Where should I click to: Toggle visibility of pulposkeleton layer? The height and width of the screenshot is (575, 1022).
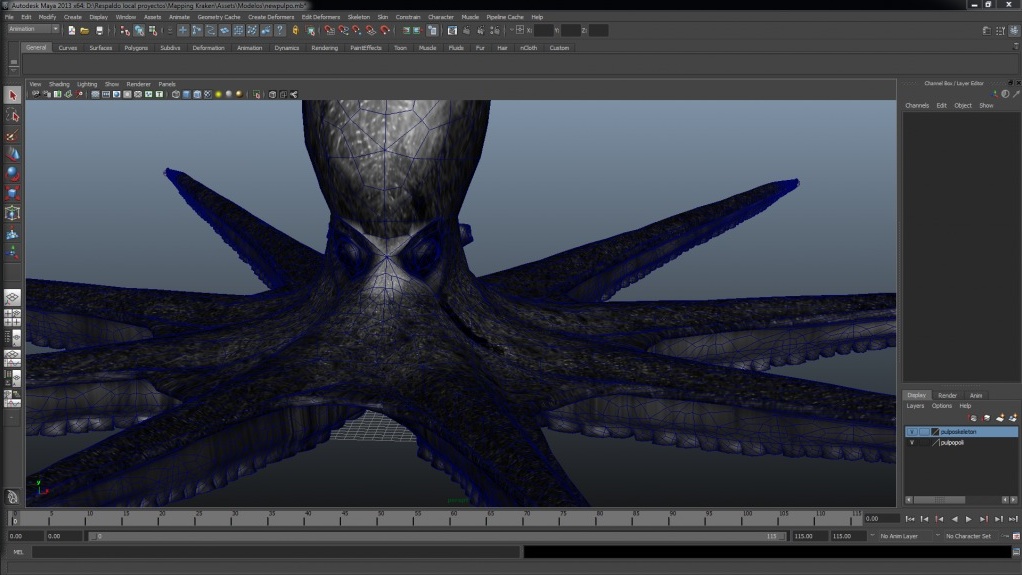pos(911,432)
